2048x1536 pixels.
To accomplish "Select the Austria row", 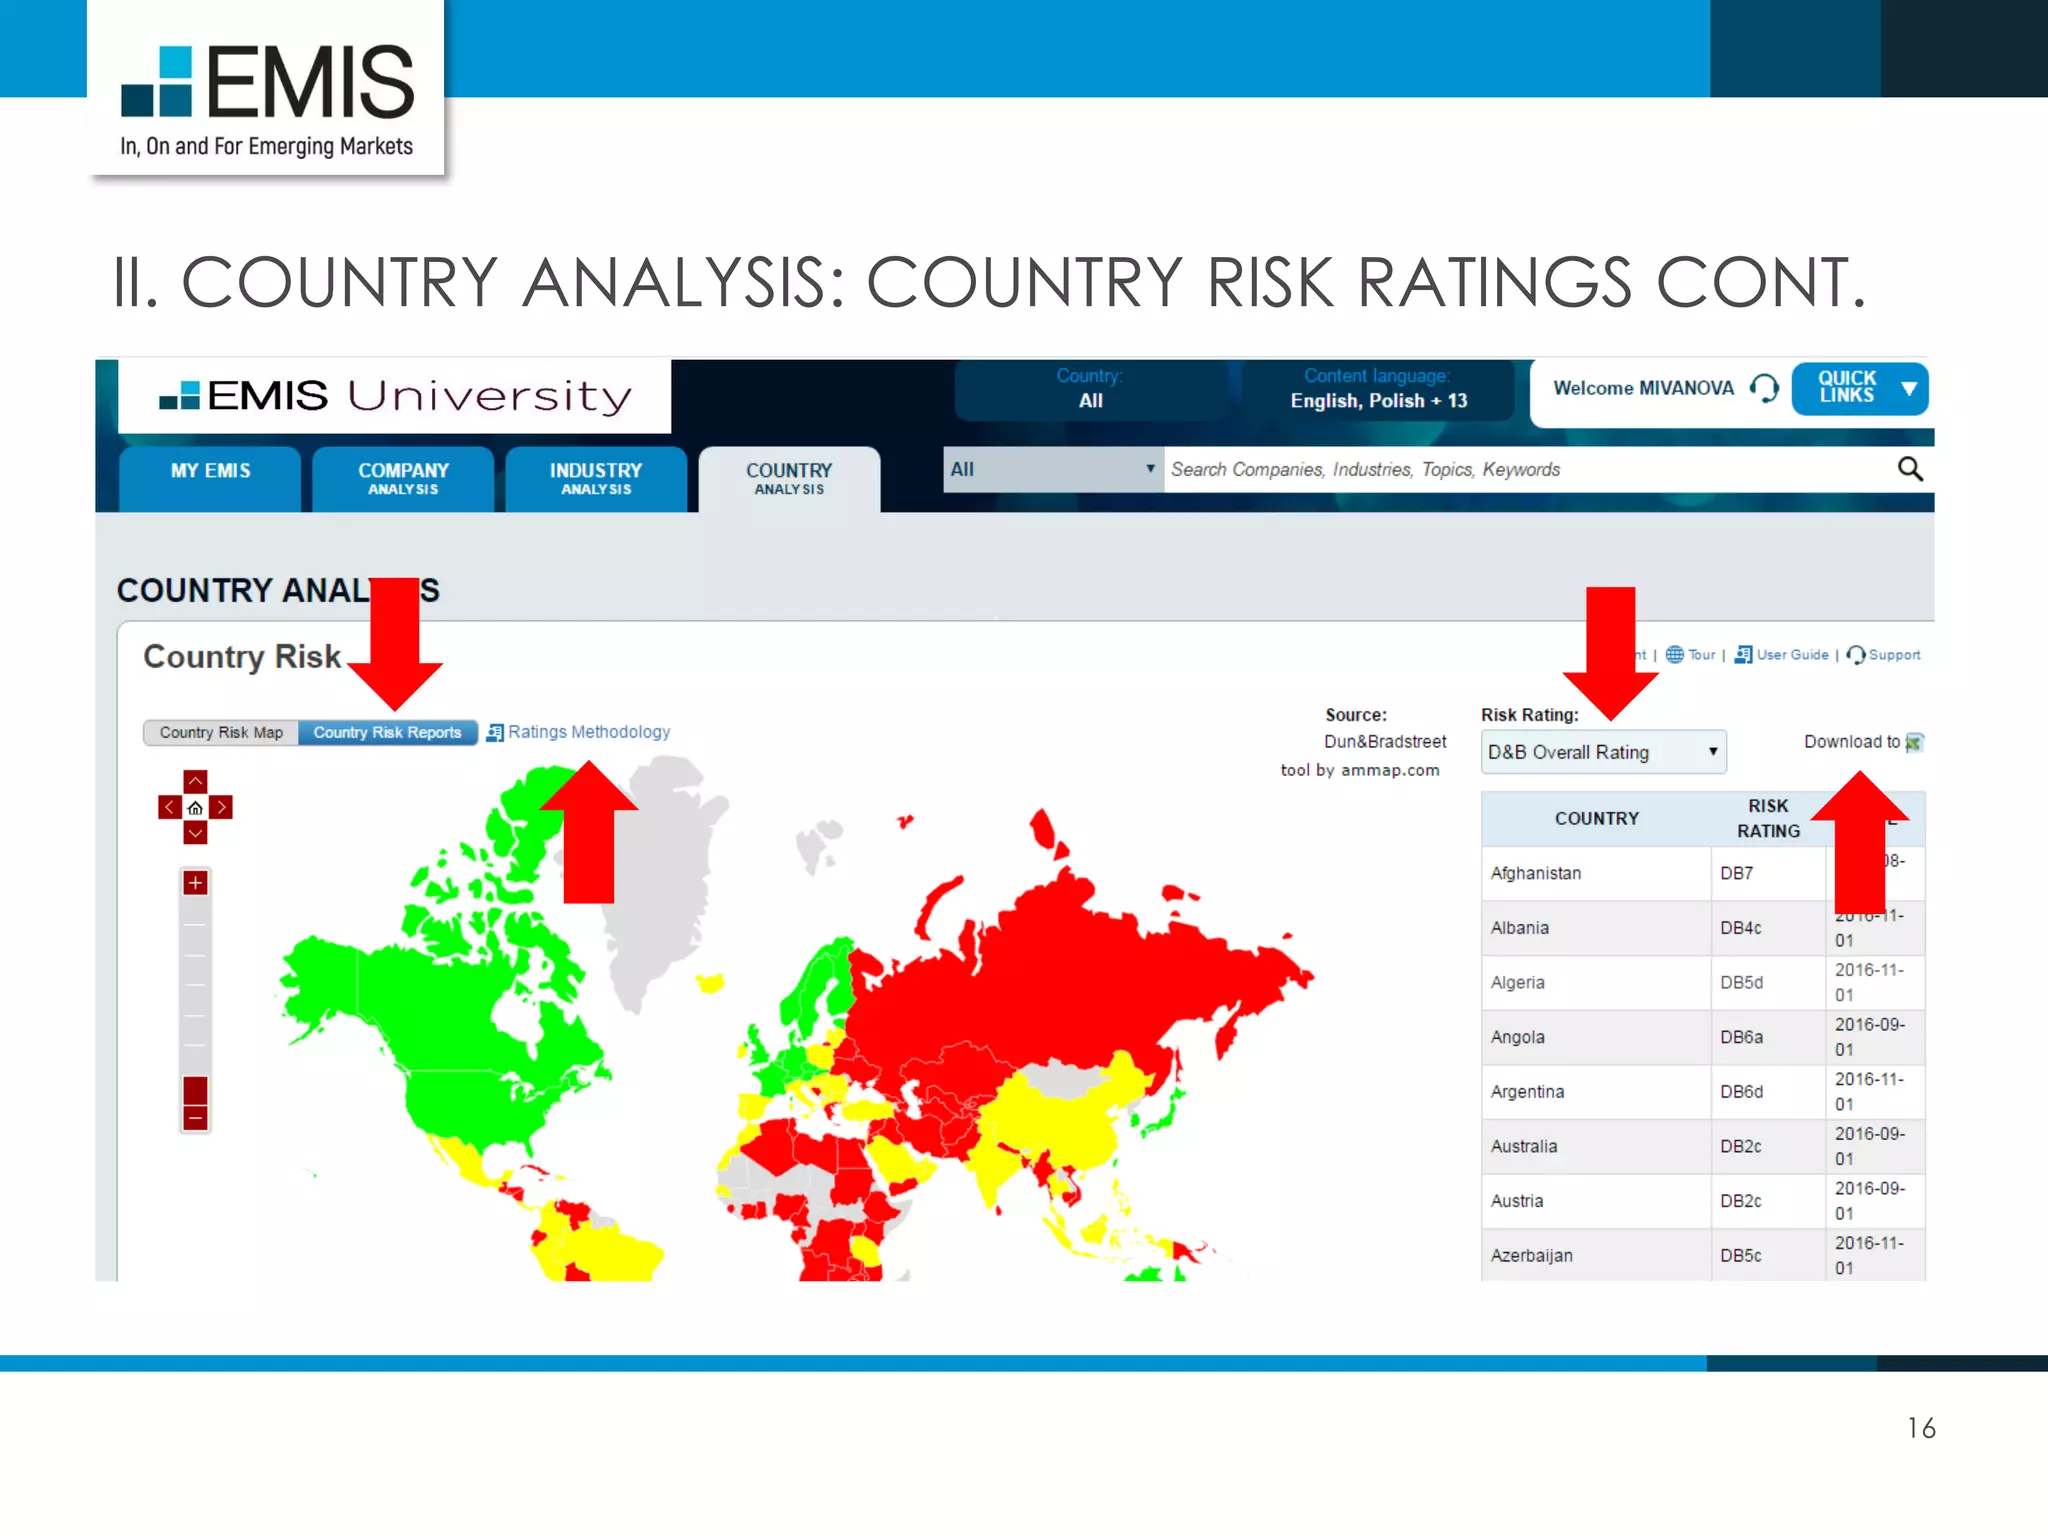I will click(1703, 1201).
